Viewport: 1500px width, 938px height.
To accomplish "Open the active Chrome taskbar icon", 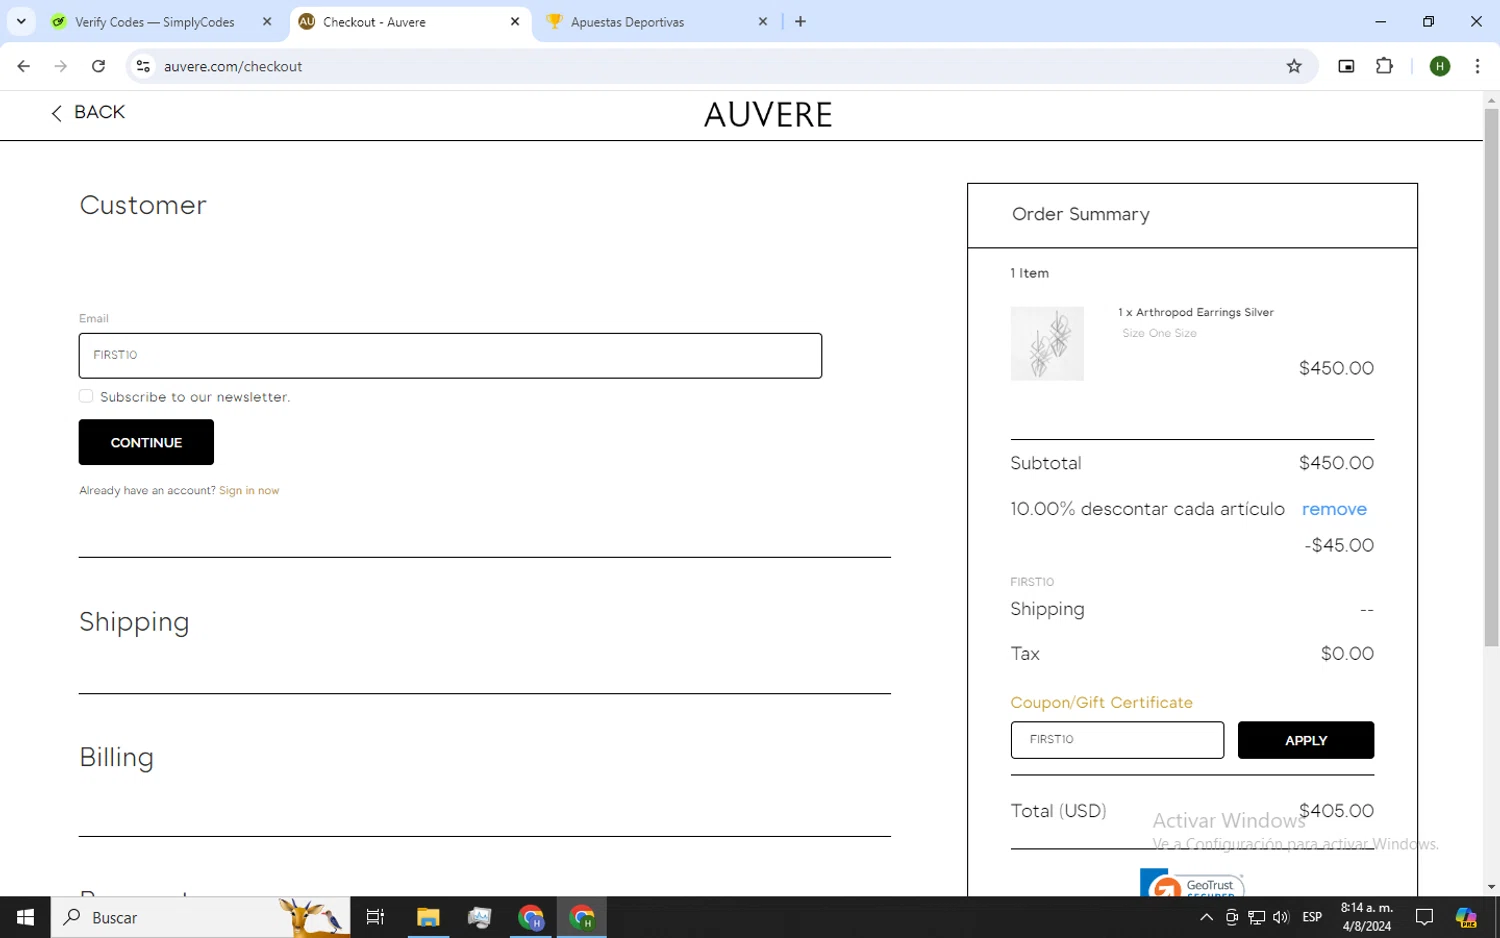I will [582, 917].
